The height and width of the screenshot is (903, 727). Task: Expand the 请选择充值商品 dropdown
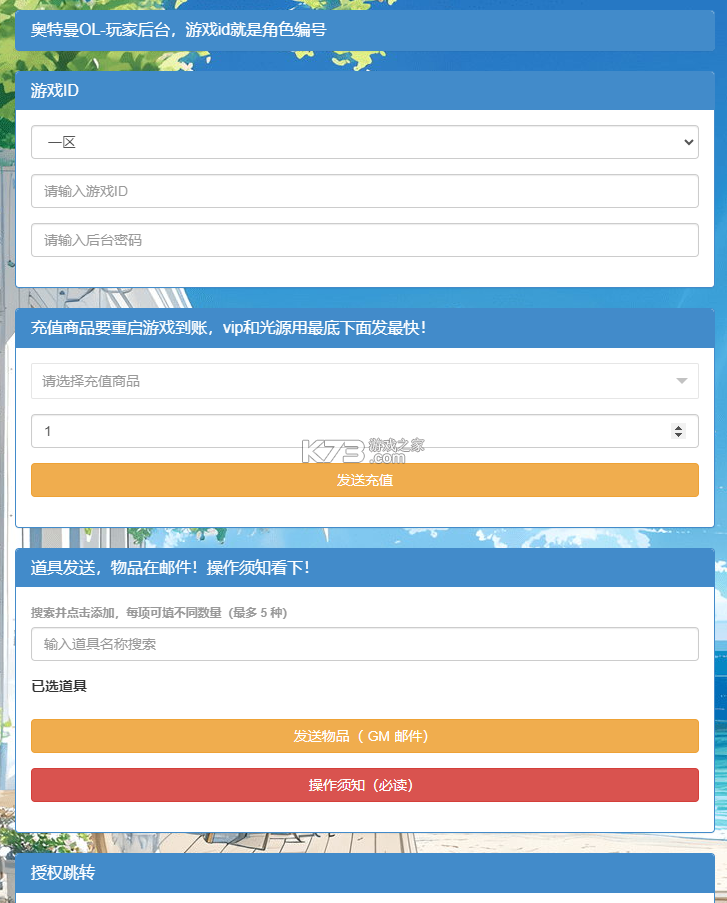(365, 381)
